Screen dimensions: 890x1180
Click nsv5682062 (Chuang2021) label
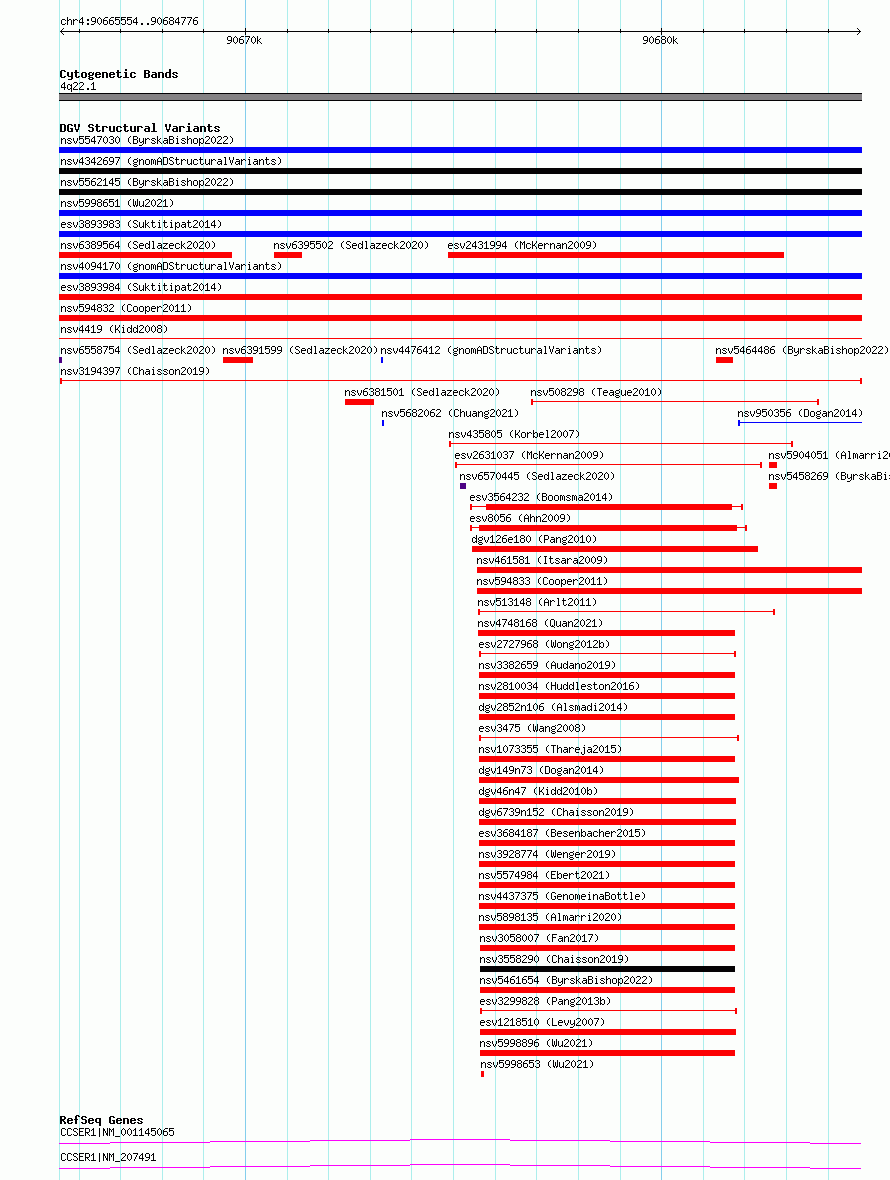(x=450, y=414)
